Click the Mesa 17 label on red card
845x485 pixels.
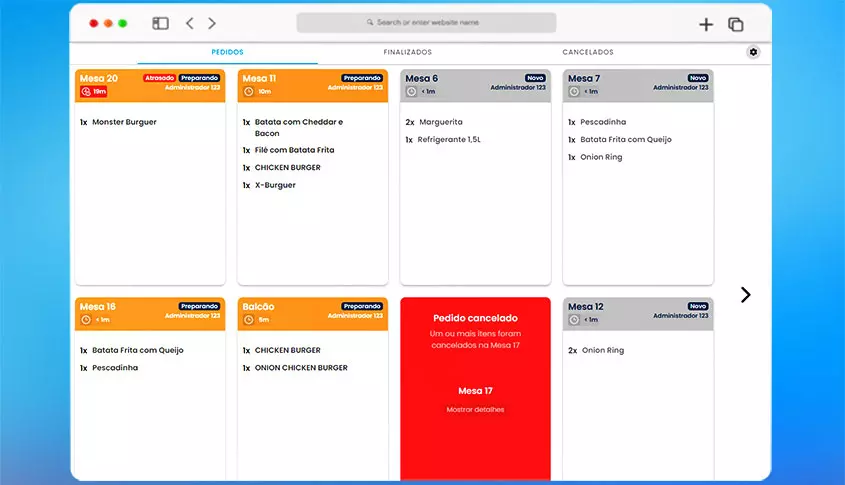pyautogui.click(x=475, y=391)
